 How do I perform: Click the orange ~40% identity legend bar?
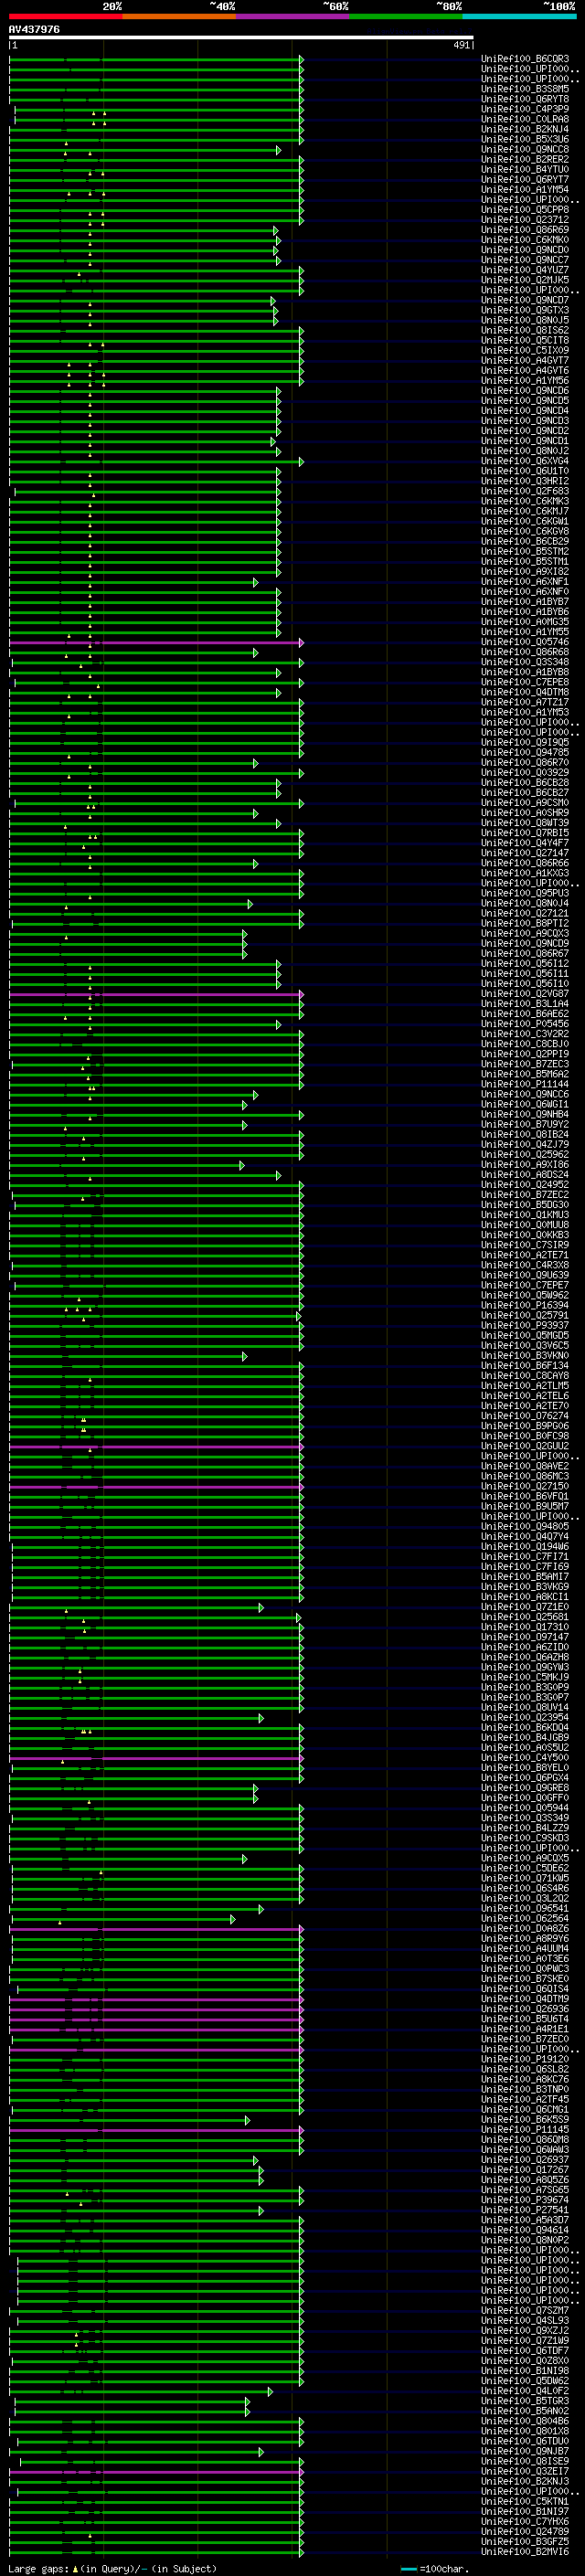click(179, 16)
